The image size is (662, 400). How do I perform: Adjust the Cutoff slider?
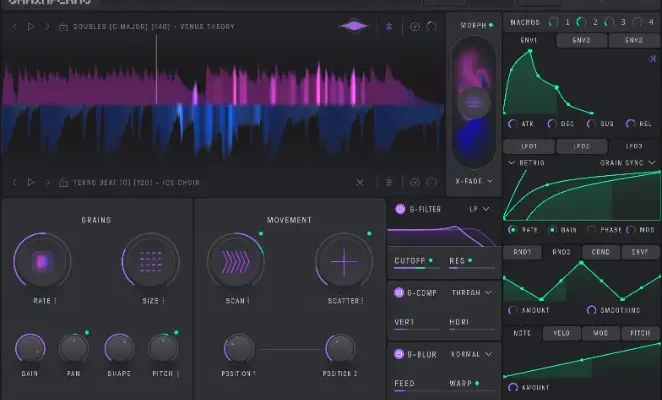point(415,268)
